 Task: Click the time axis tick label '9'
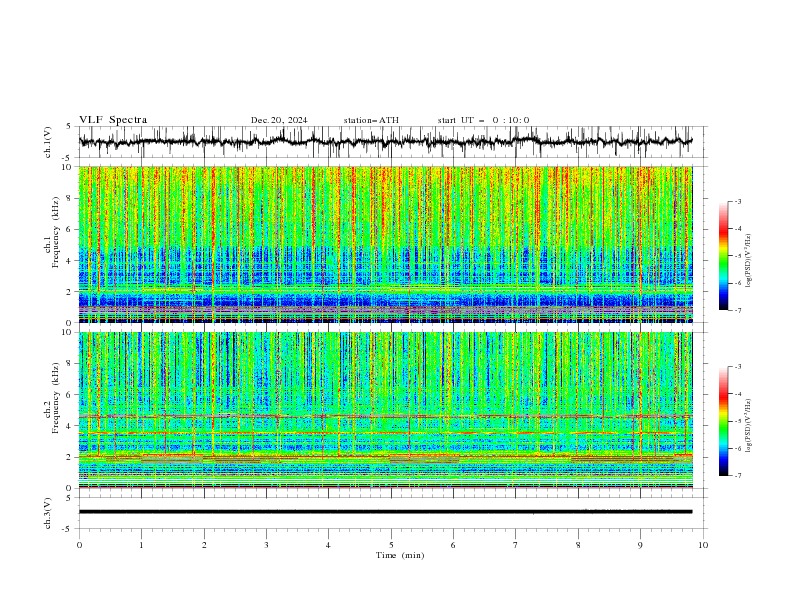[x=640, y=545]
